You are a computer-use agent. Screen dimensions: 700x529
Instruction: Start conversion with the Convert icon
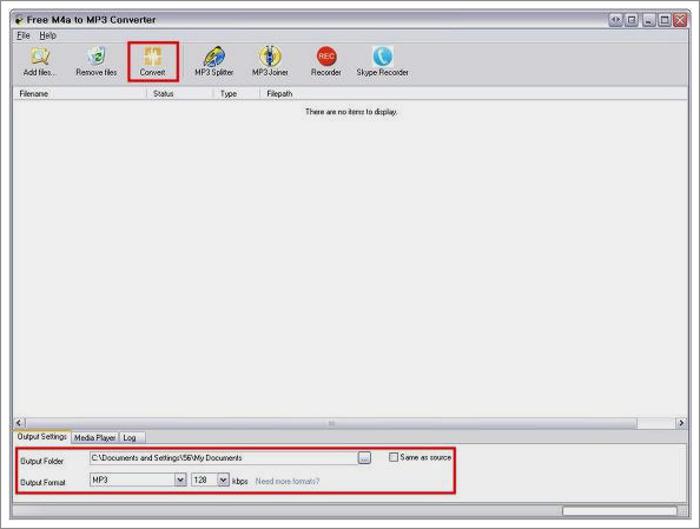click(153, 61)
